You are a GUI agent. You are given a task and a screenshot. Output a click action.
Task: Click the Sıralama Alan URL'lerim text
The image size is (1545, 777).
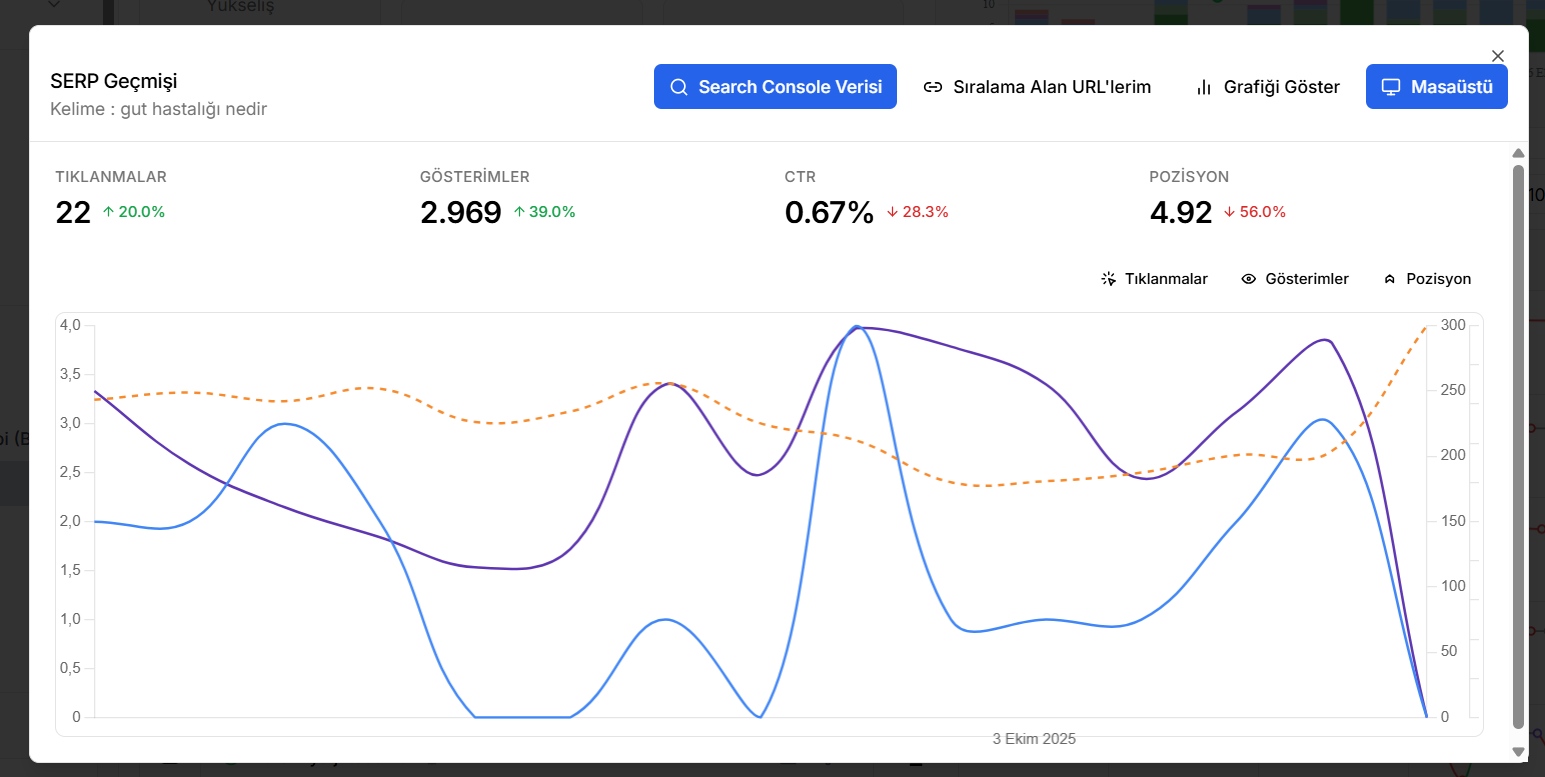click(x=1051, y=87)
